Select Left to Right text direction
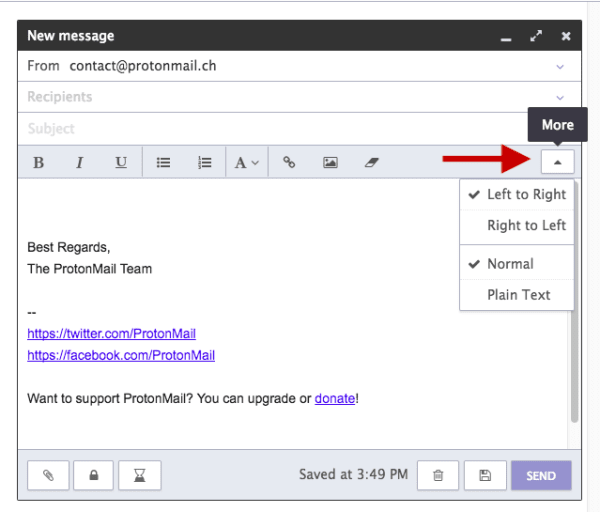 coord(517,194)
